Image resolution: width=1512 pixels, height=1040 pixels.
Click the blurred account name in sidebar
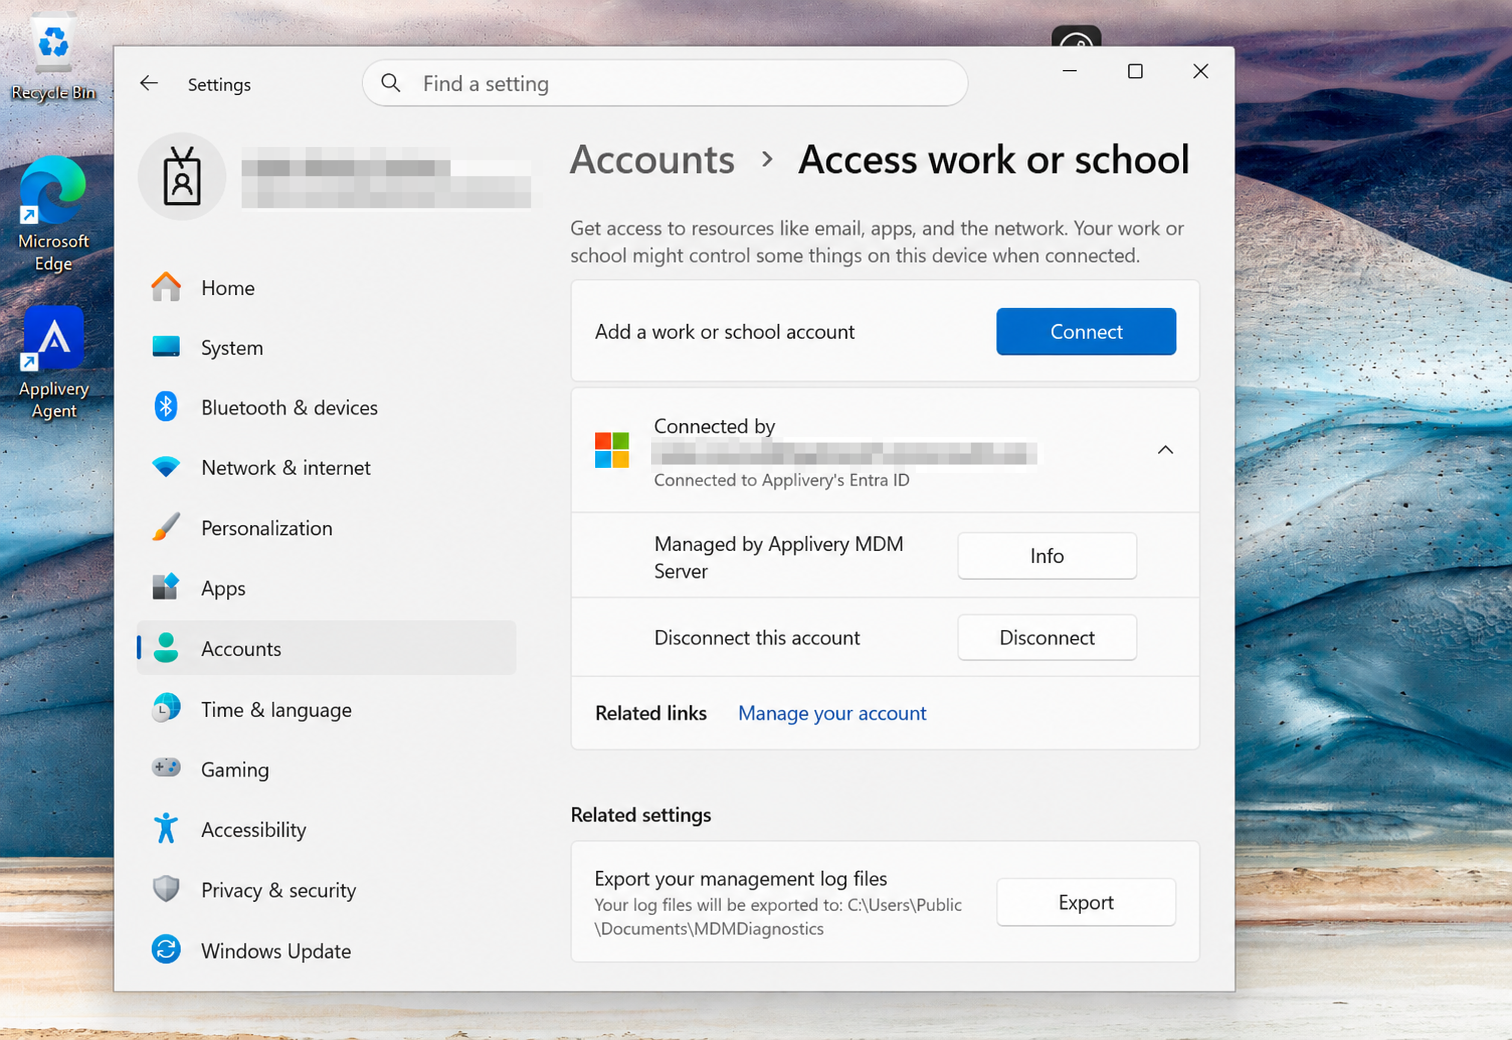click(x=386, y=181)
